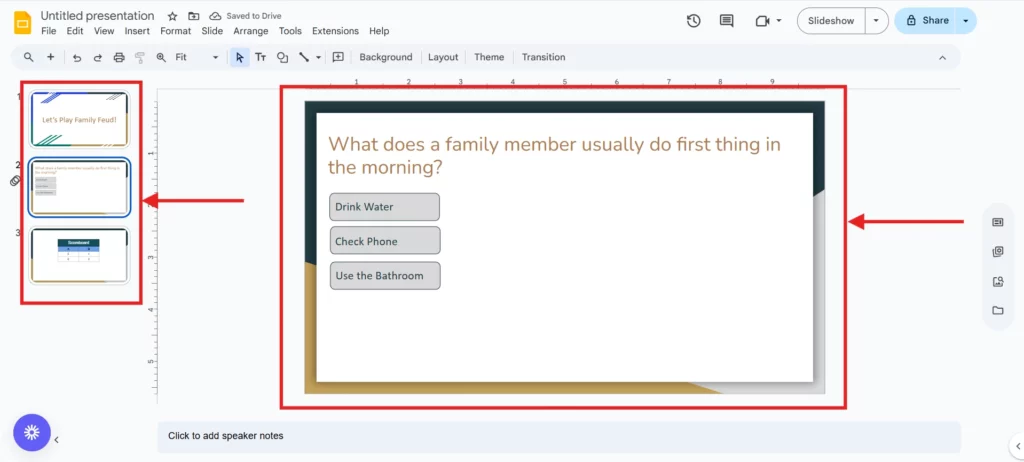This screenshot has width=1024, height=462.
Task: Open the comments panel icon
Action: pyautogui.click(x=726, y=21)
